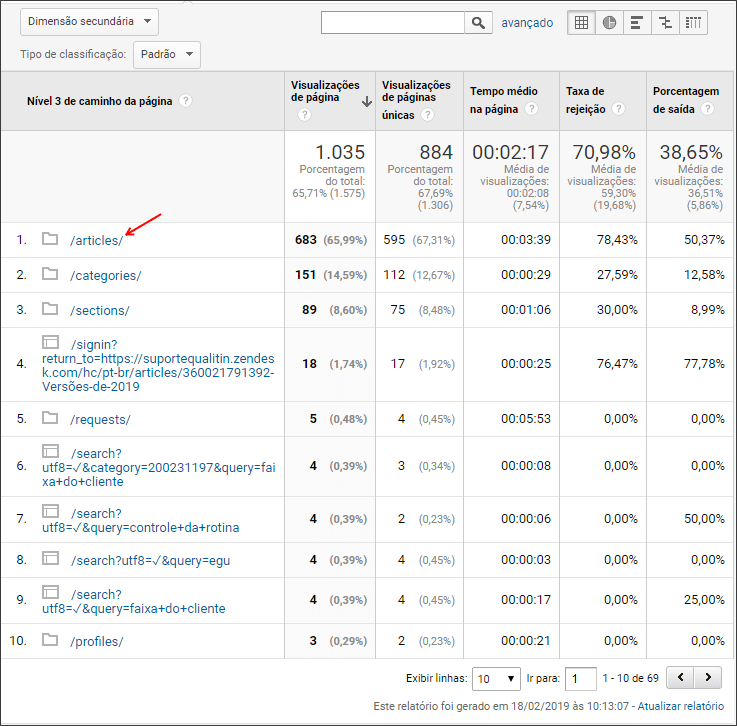
Task: Open the Padrão classification type dropdown
Action: pyautogui.click(x=167, y=55)
